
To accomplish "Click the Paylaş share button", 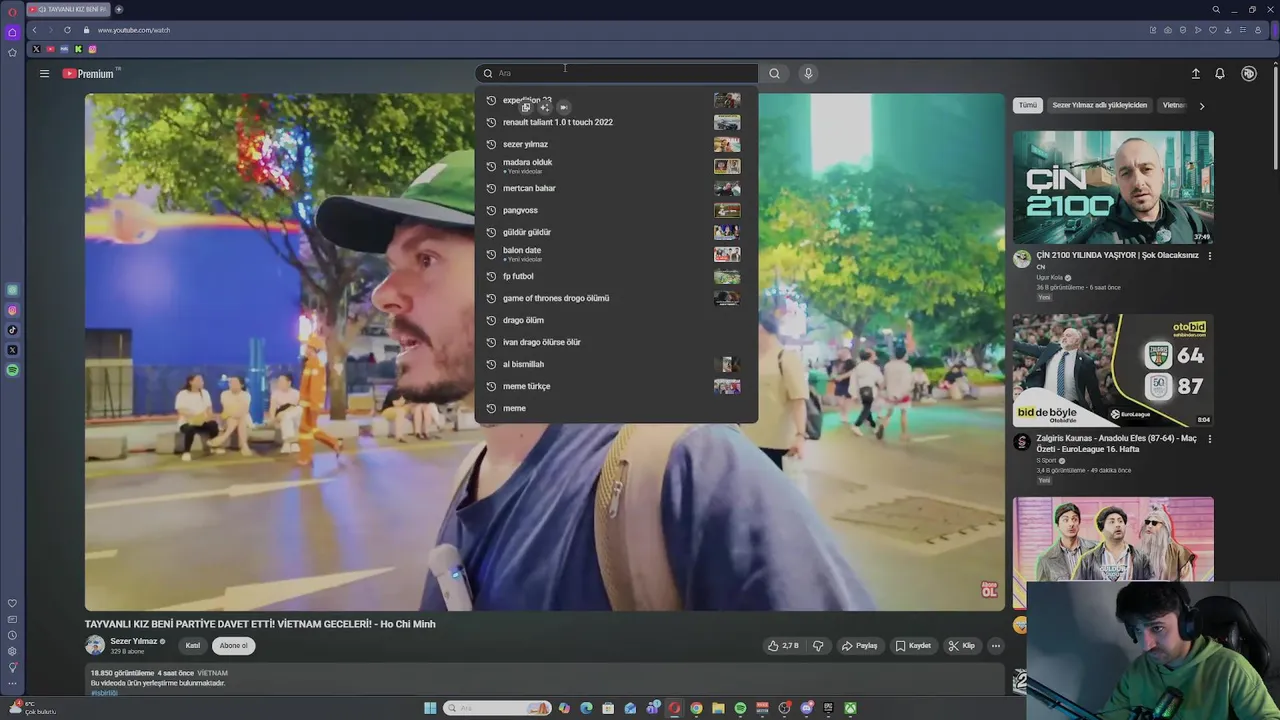I will point(859,646).
